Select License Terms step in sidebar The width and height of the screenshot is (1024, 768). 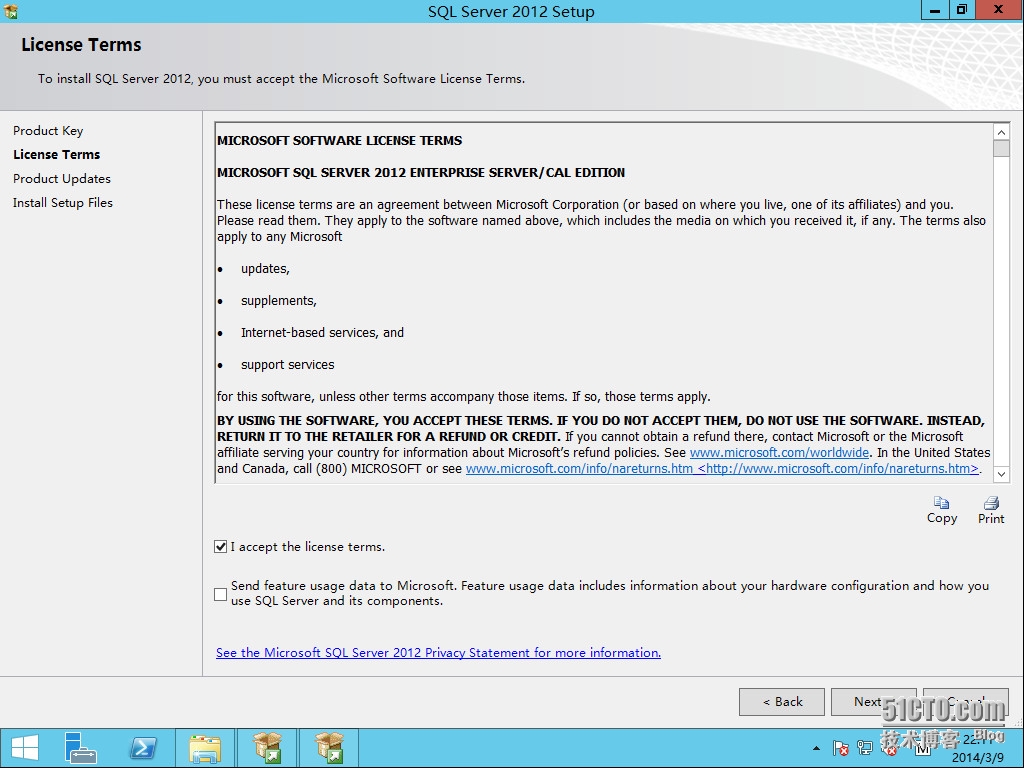57,155
